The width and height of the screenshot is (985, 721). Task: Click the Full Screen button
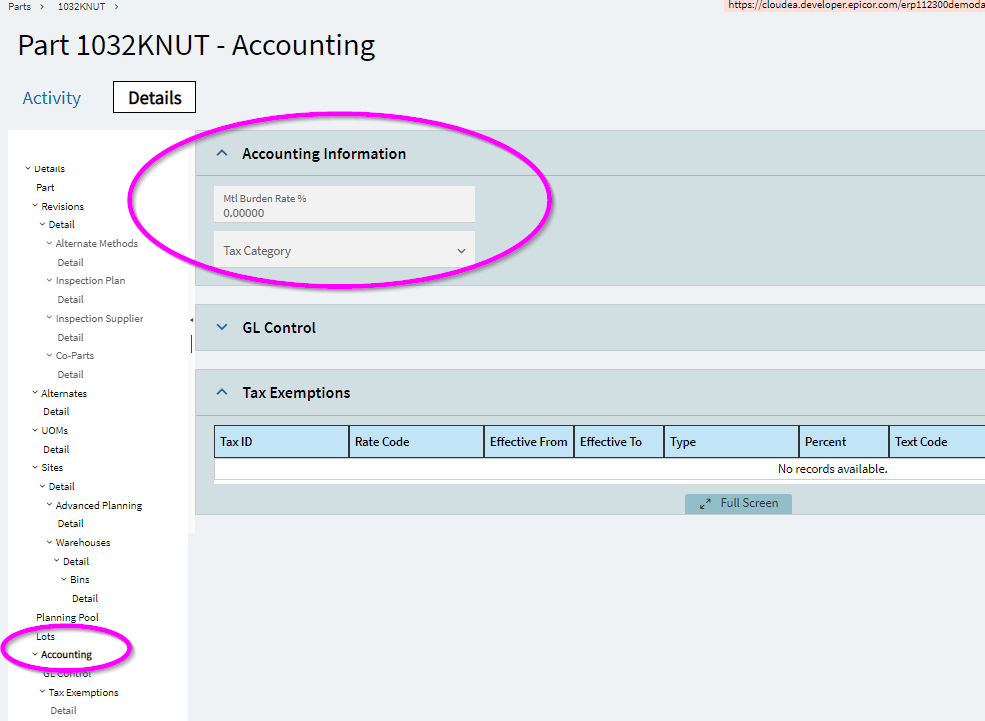tap(738, 503)
